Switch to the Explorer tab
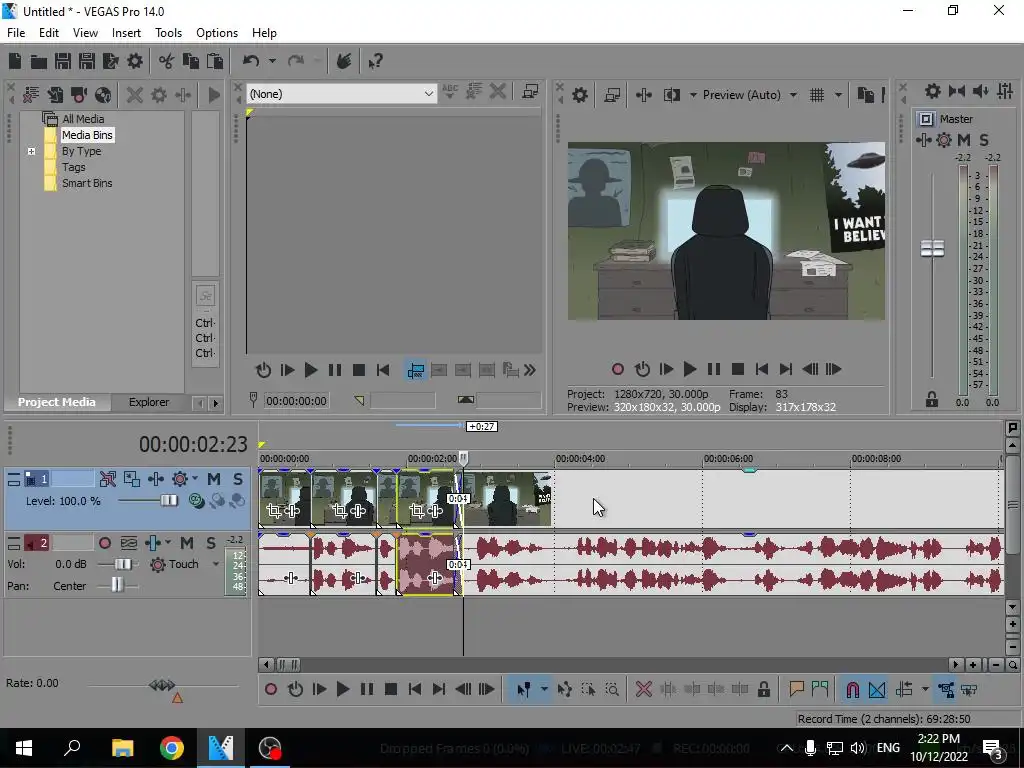Screen dimensions: 1024x768 pos(149,402)
